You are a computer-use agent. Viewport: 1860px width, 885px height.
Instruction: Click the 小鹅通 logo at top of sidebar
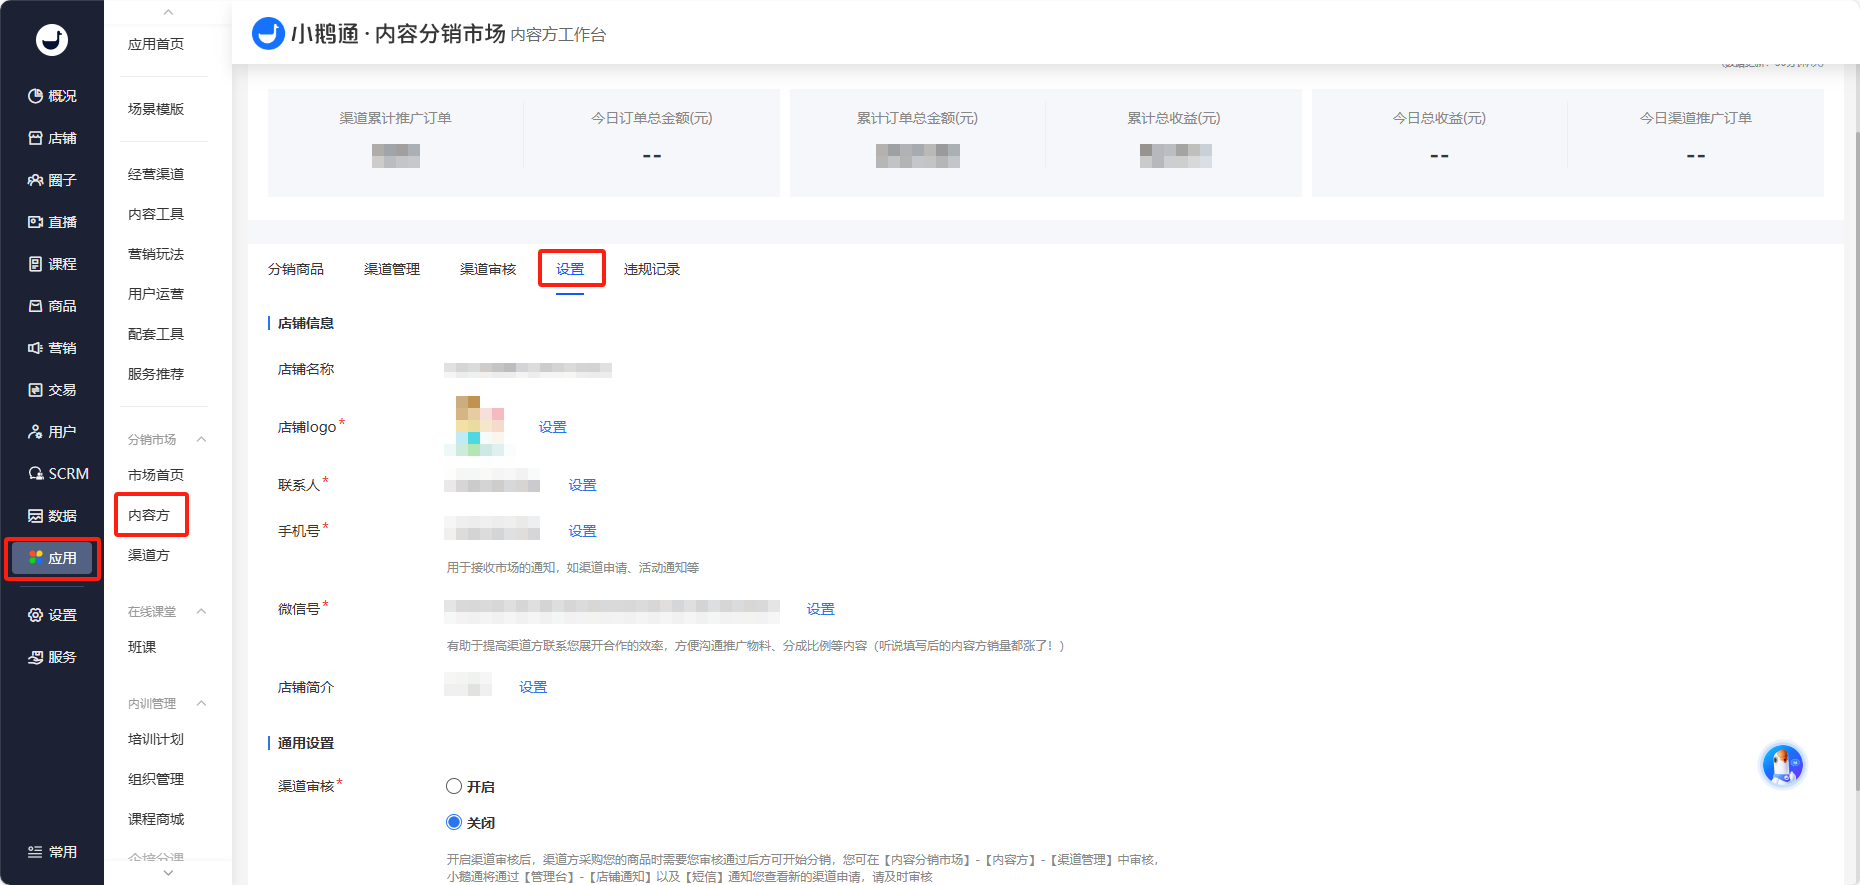coord(52,40)
